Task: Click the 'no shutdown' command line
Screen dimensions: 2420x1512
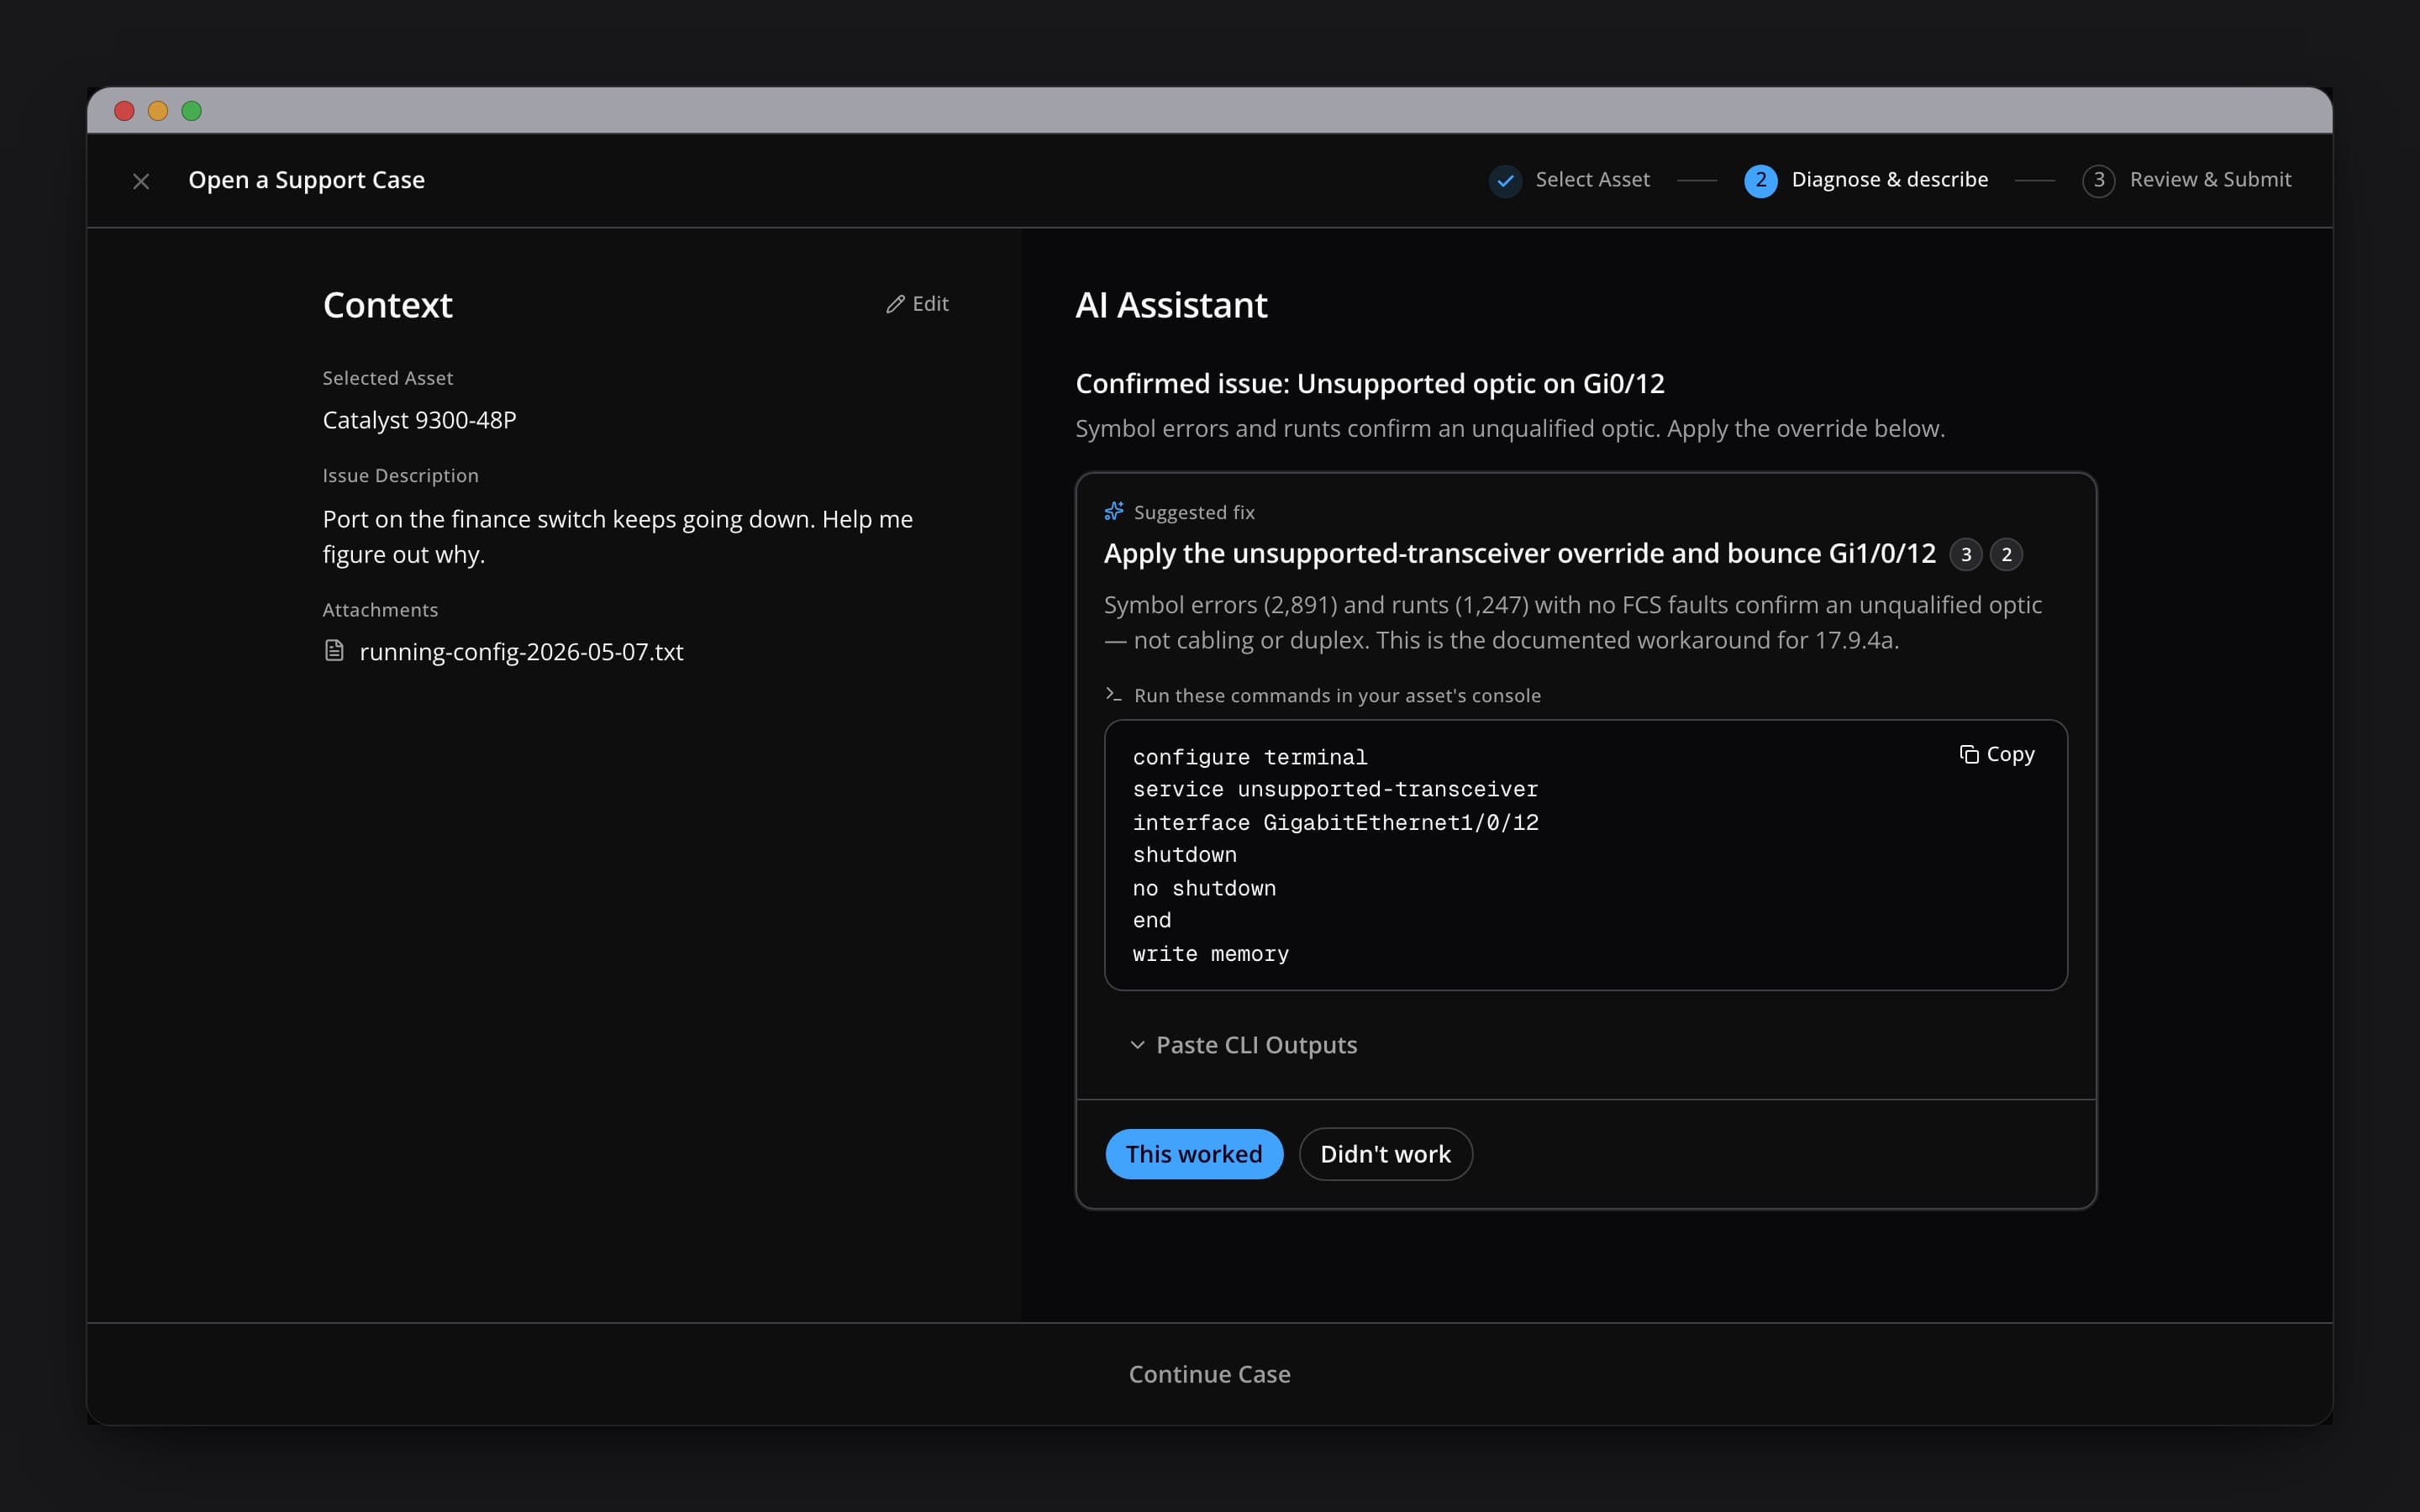Action: point(1204,888)
